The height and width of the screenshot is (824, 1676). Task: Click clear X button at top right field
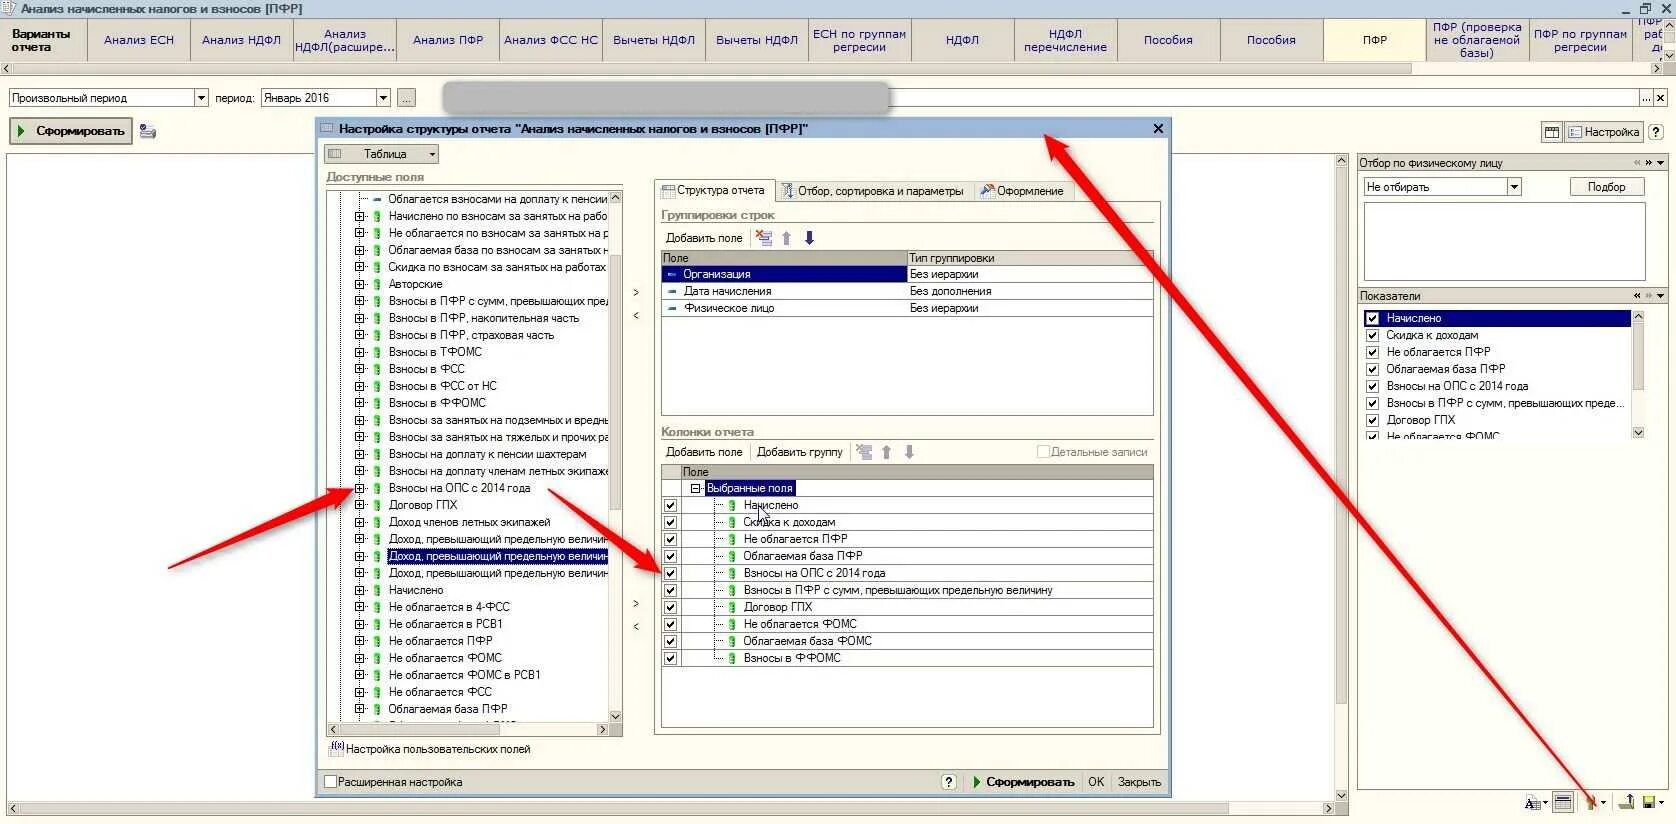pos(1660,98)
